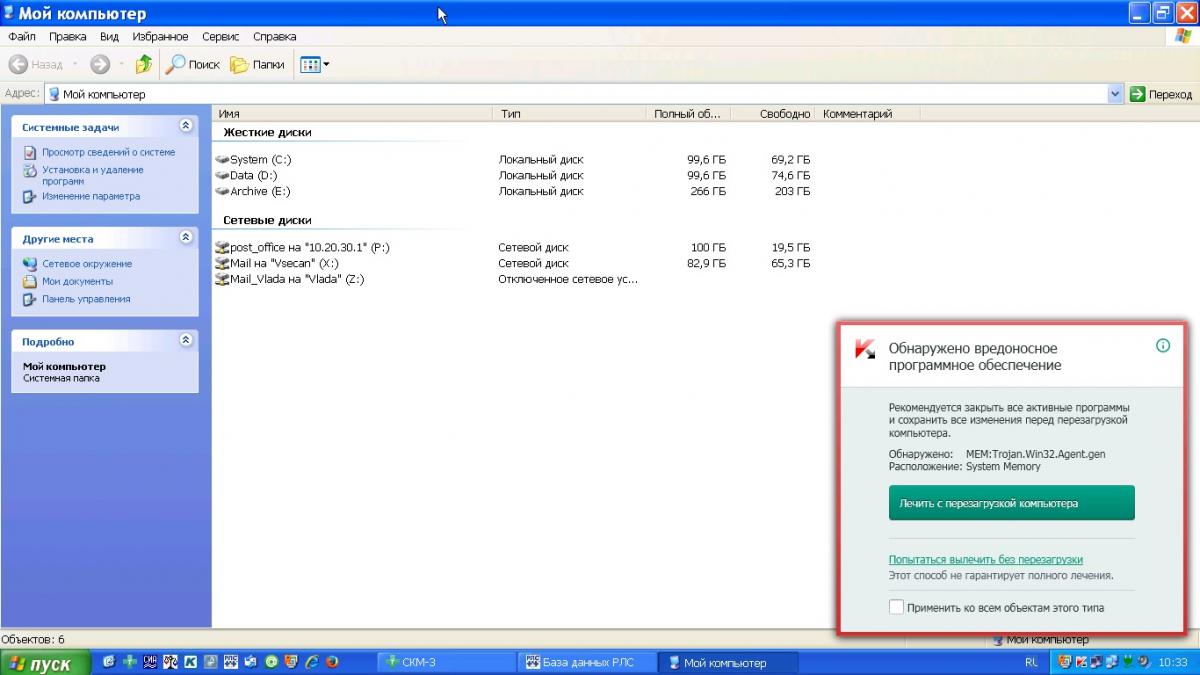Click the Views (Вид) toolbar icon
Viewport: 1200px width, 675px height.
click(x=310, y=64)
